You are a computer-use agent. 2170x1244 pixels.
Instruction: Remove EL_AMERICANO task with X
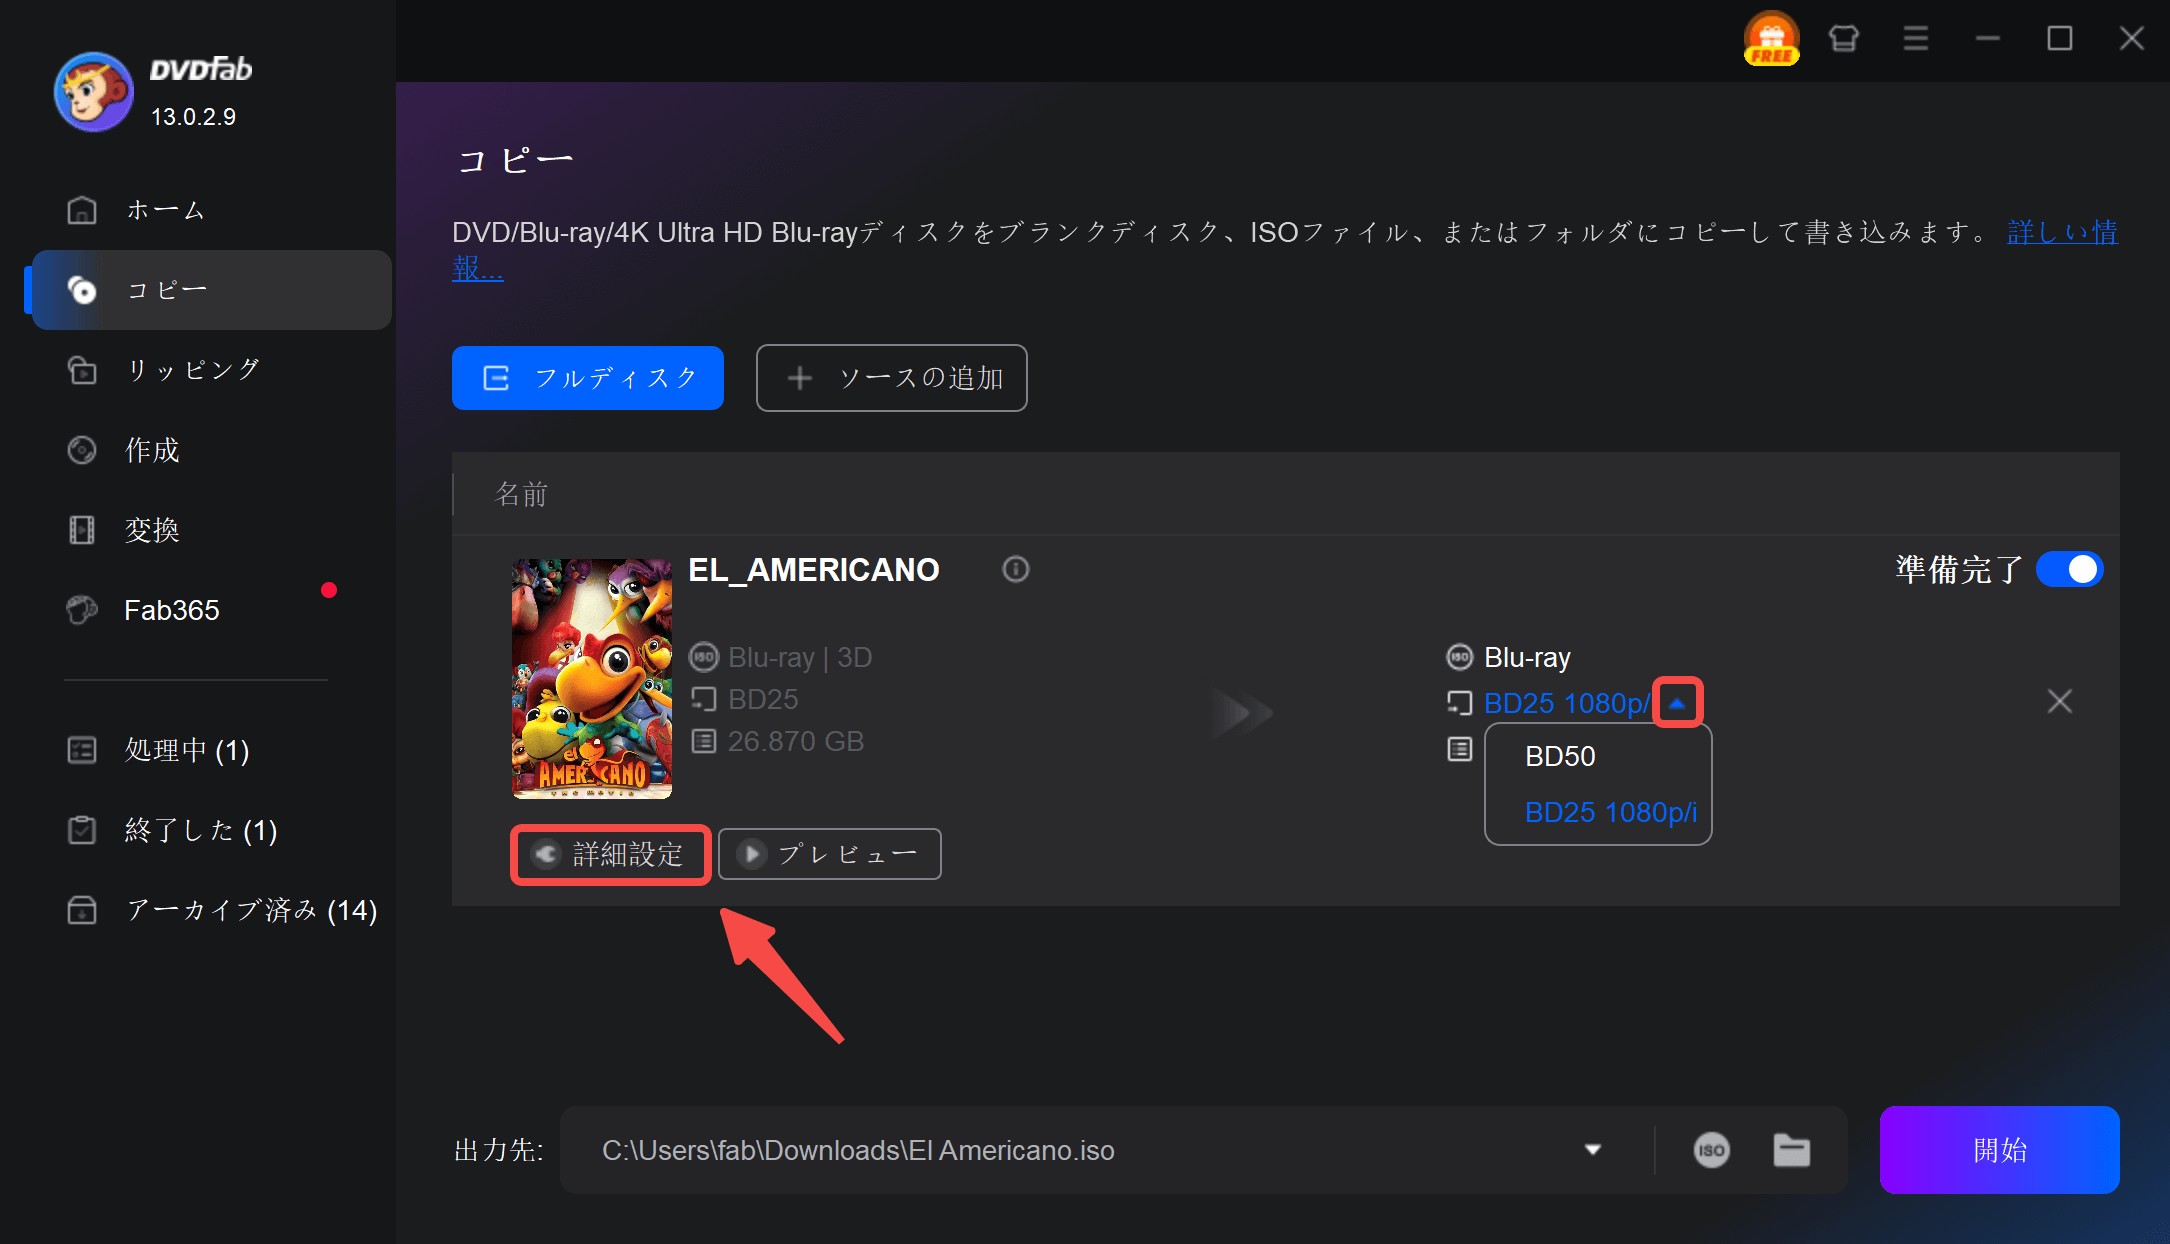[x=2059, y=701]
